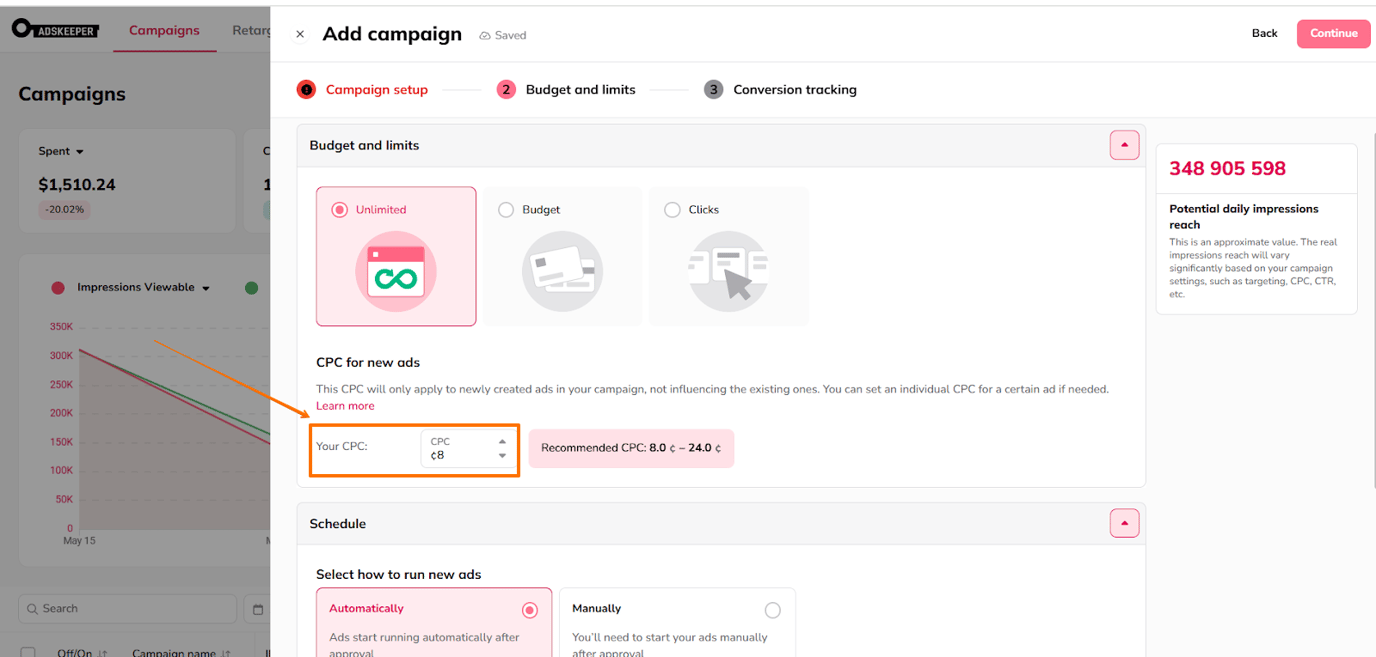Screen dimensions: 1376x657
Task: Click the search magnifier icon
Action: [x=34, y=608]
